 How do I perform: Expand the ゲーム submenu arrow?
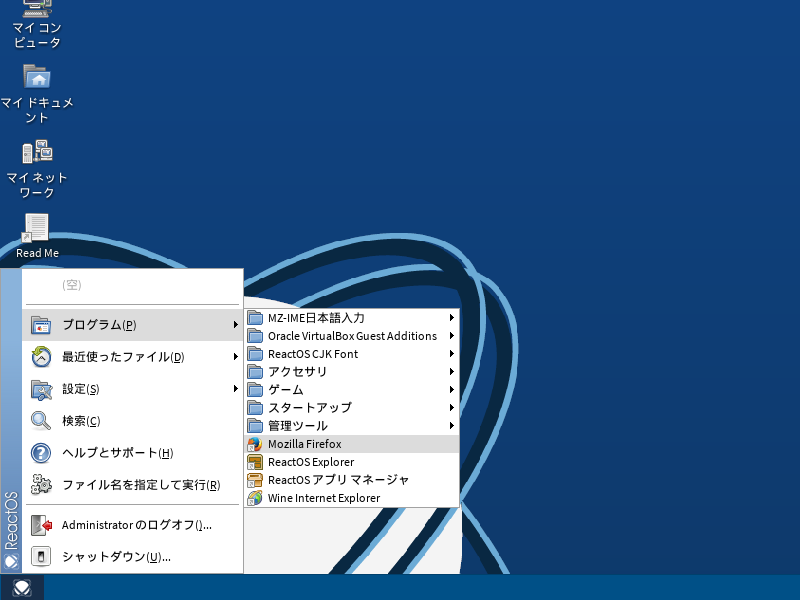tap(452, 389)
